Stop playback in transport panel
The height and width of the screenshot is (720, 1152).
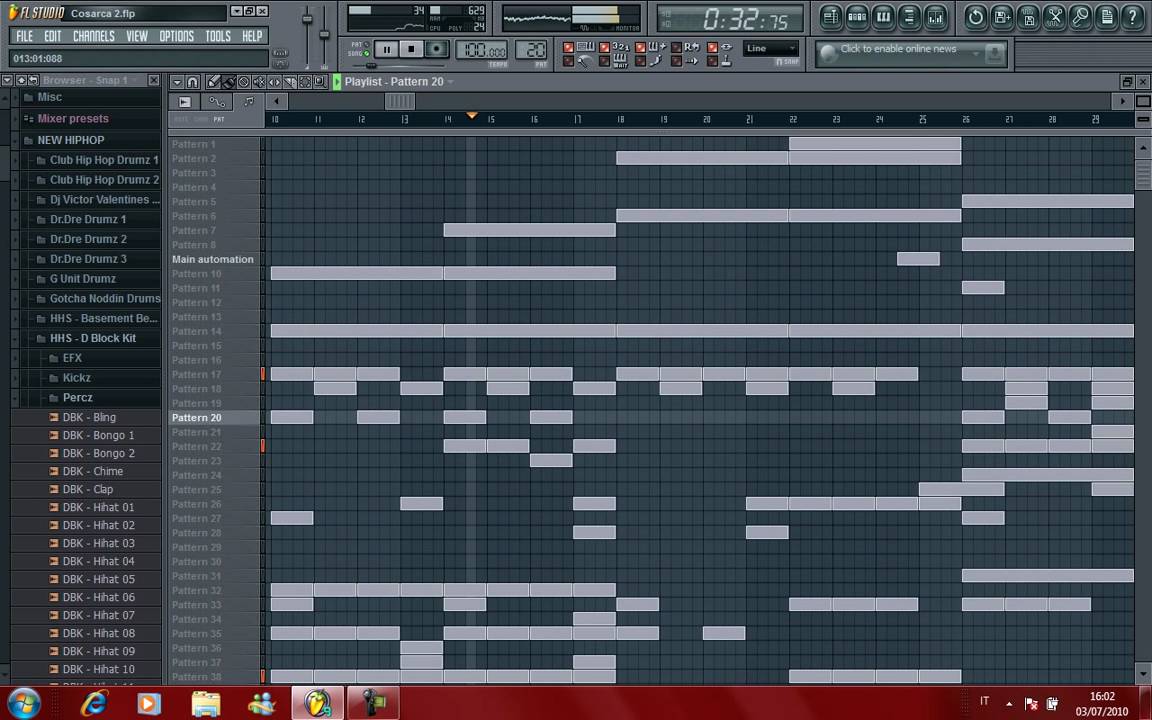pos(411,49)
